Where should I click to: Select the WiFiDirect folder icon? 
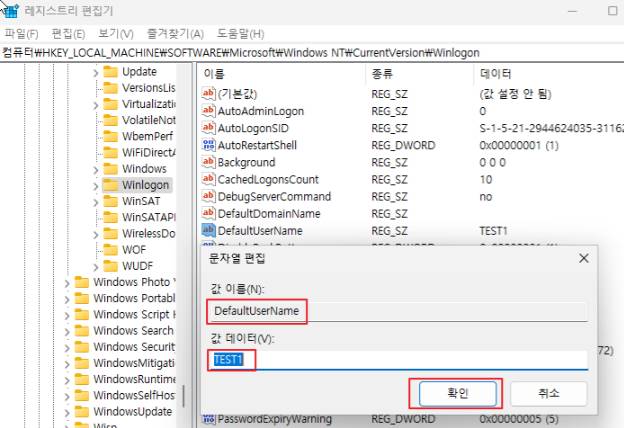111,152
